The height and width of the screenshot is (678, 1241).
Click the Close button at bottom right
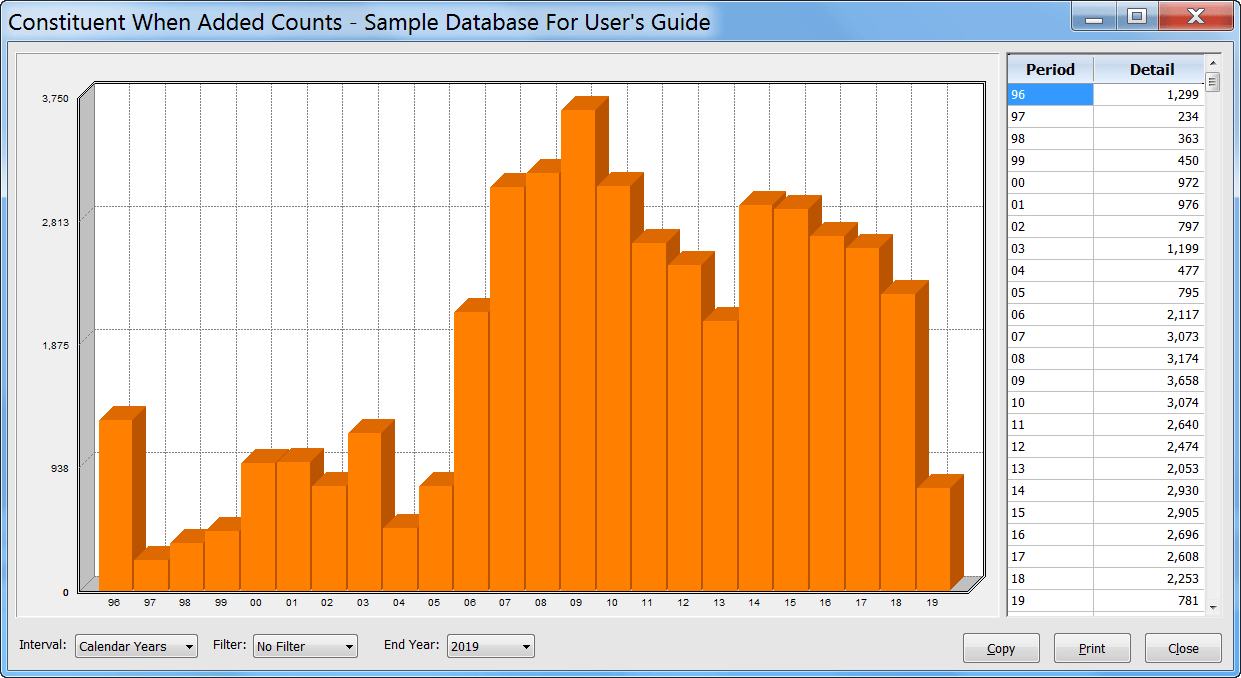tap(1182, 648)
